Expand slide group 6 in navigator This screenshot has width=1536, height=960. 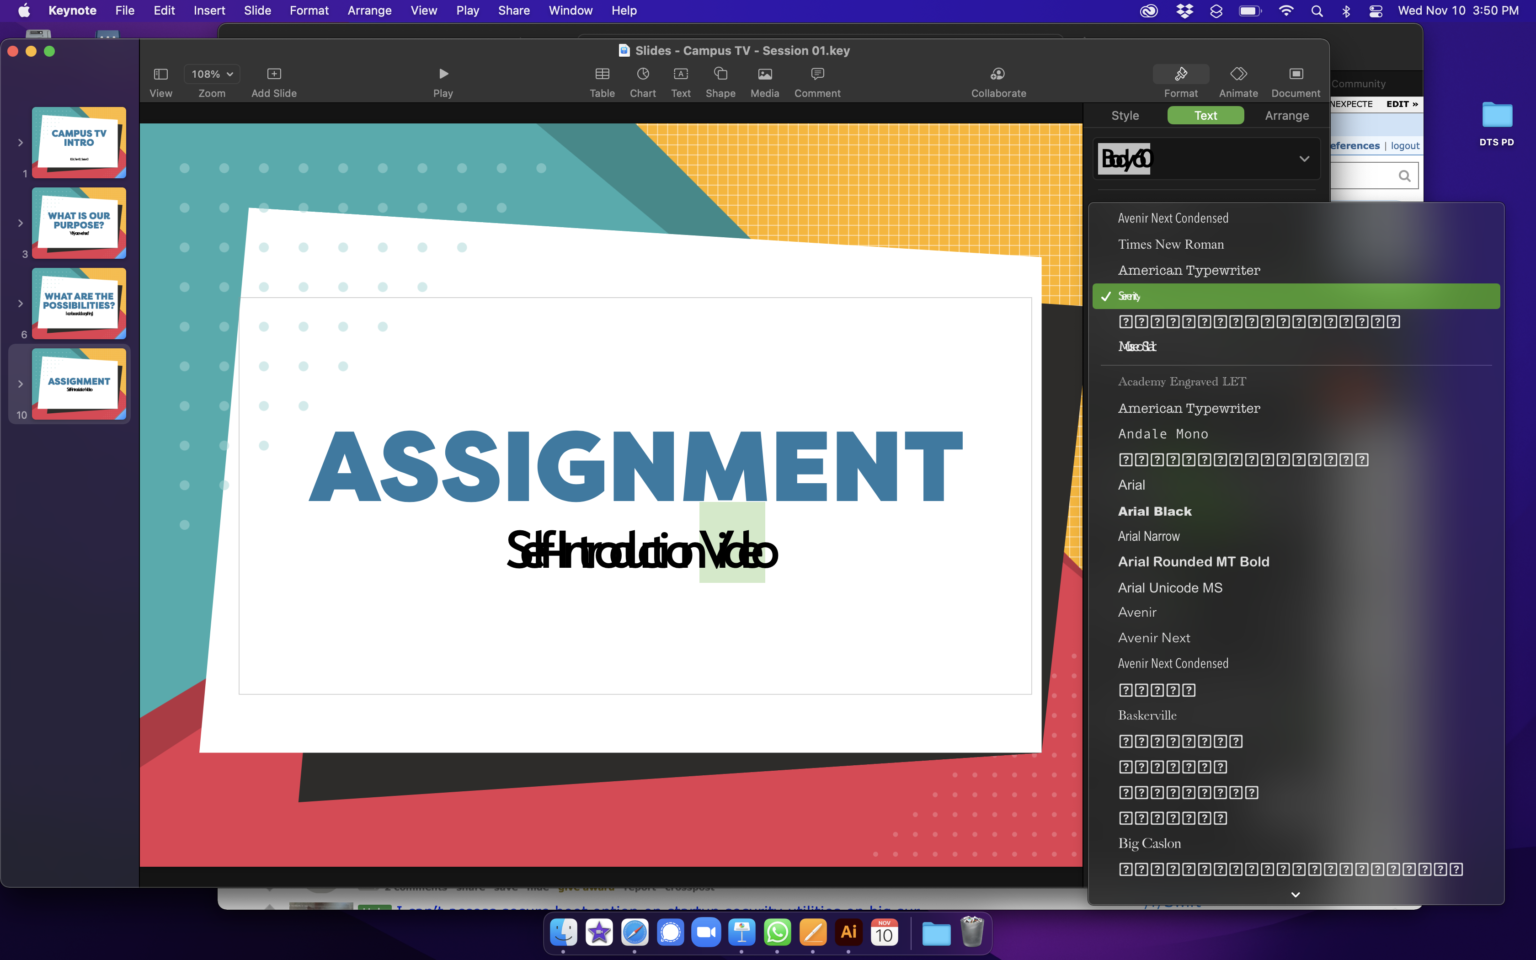(x=20, y=303)
